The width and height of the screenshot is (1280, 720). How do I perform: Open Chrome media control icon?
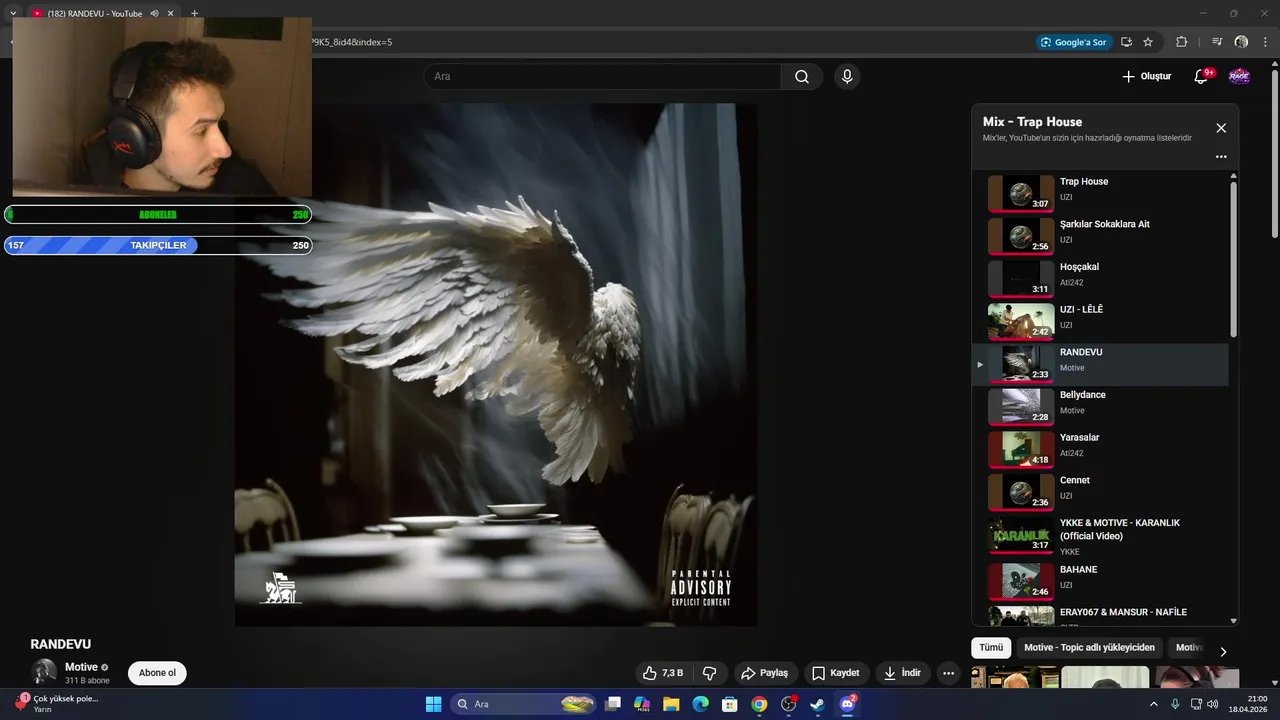click(x=1217, y=42)
